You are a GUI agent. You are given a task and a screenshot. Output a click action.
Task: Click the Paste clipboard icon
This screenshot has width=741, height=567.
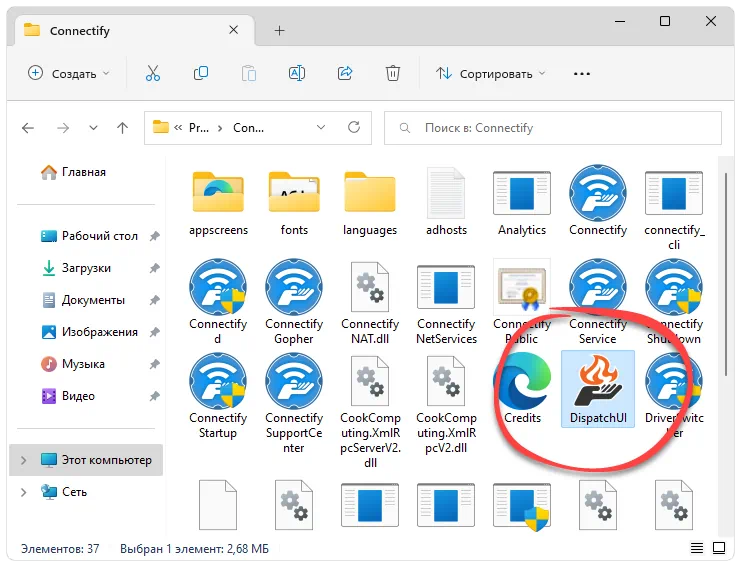coord(249,73)
